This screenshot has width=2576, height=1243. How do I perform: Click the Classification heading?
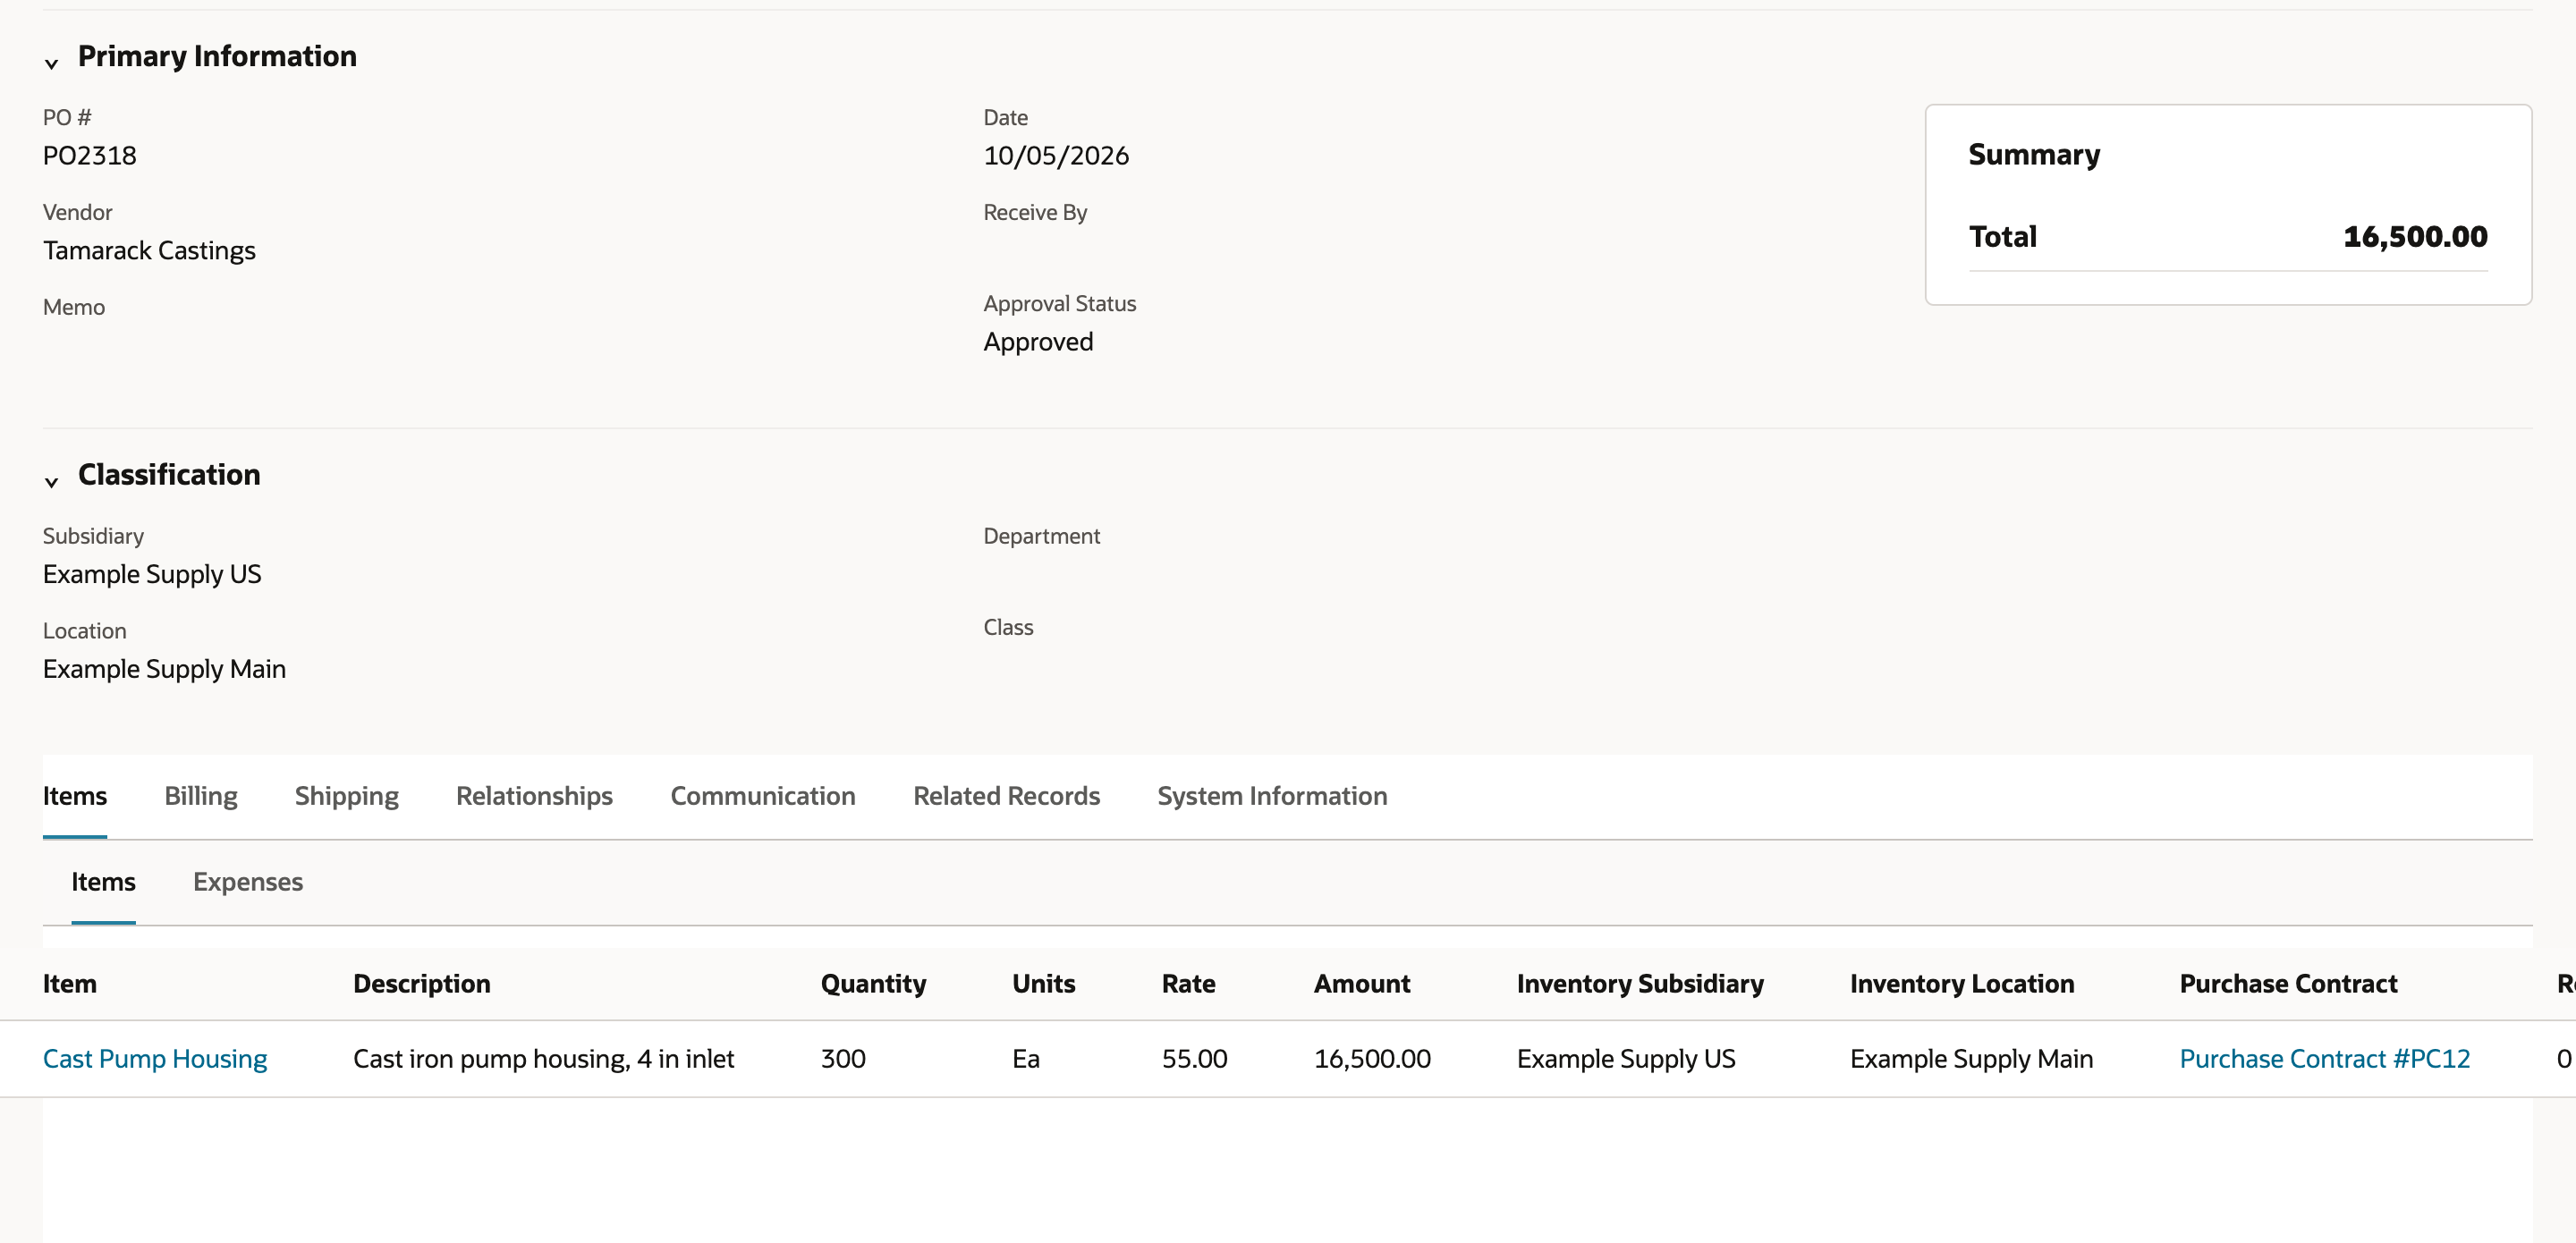pos(169,474)
